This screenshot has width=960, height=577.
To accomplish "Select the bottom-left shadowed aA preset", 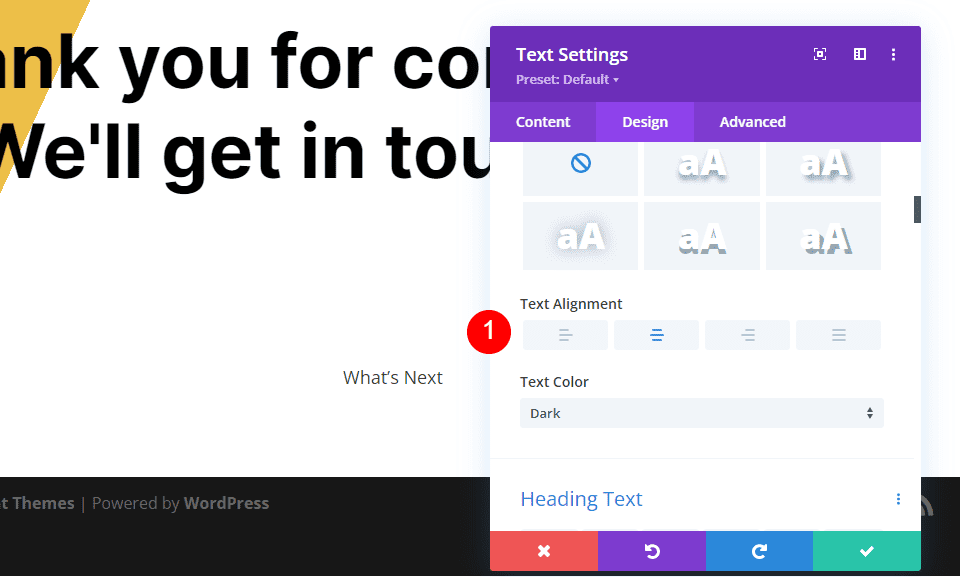I will (580, 236).
